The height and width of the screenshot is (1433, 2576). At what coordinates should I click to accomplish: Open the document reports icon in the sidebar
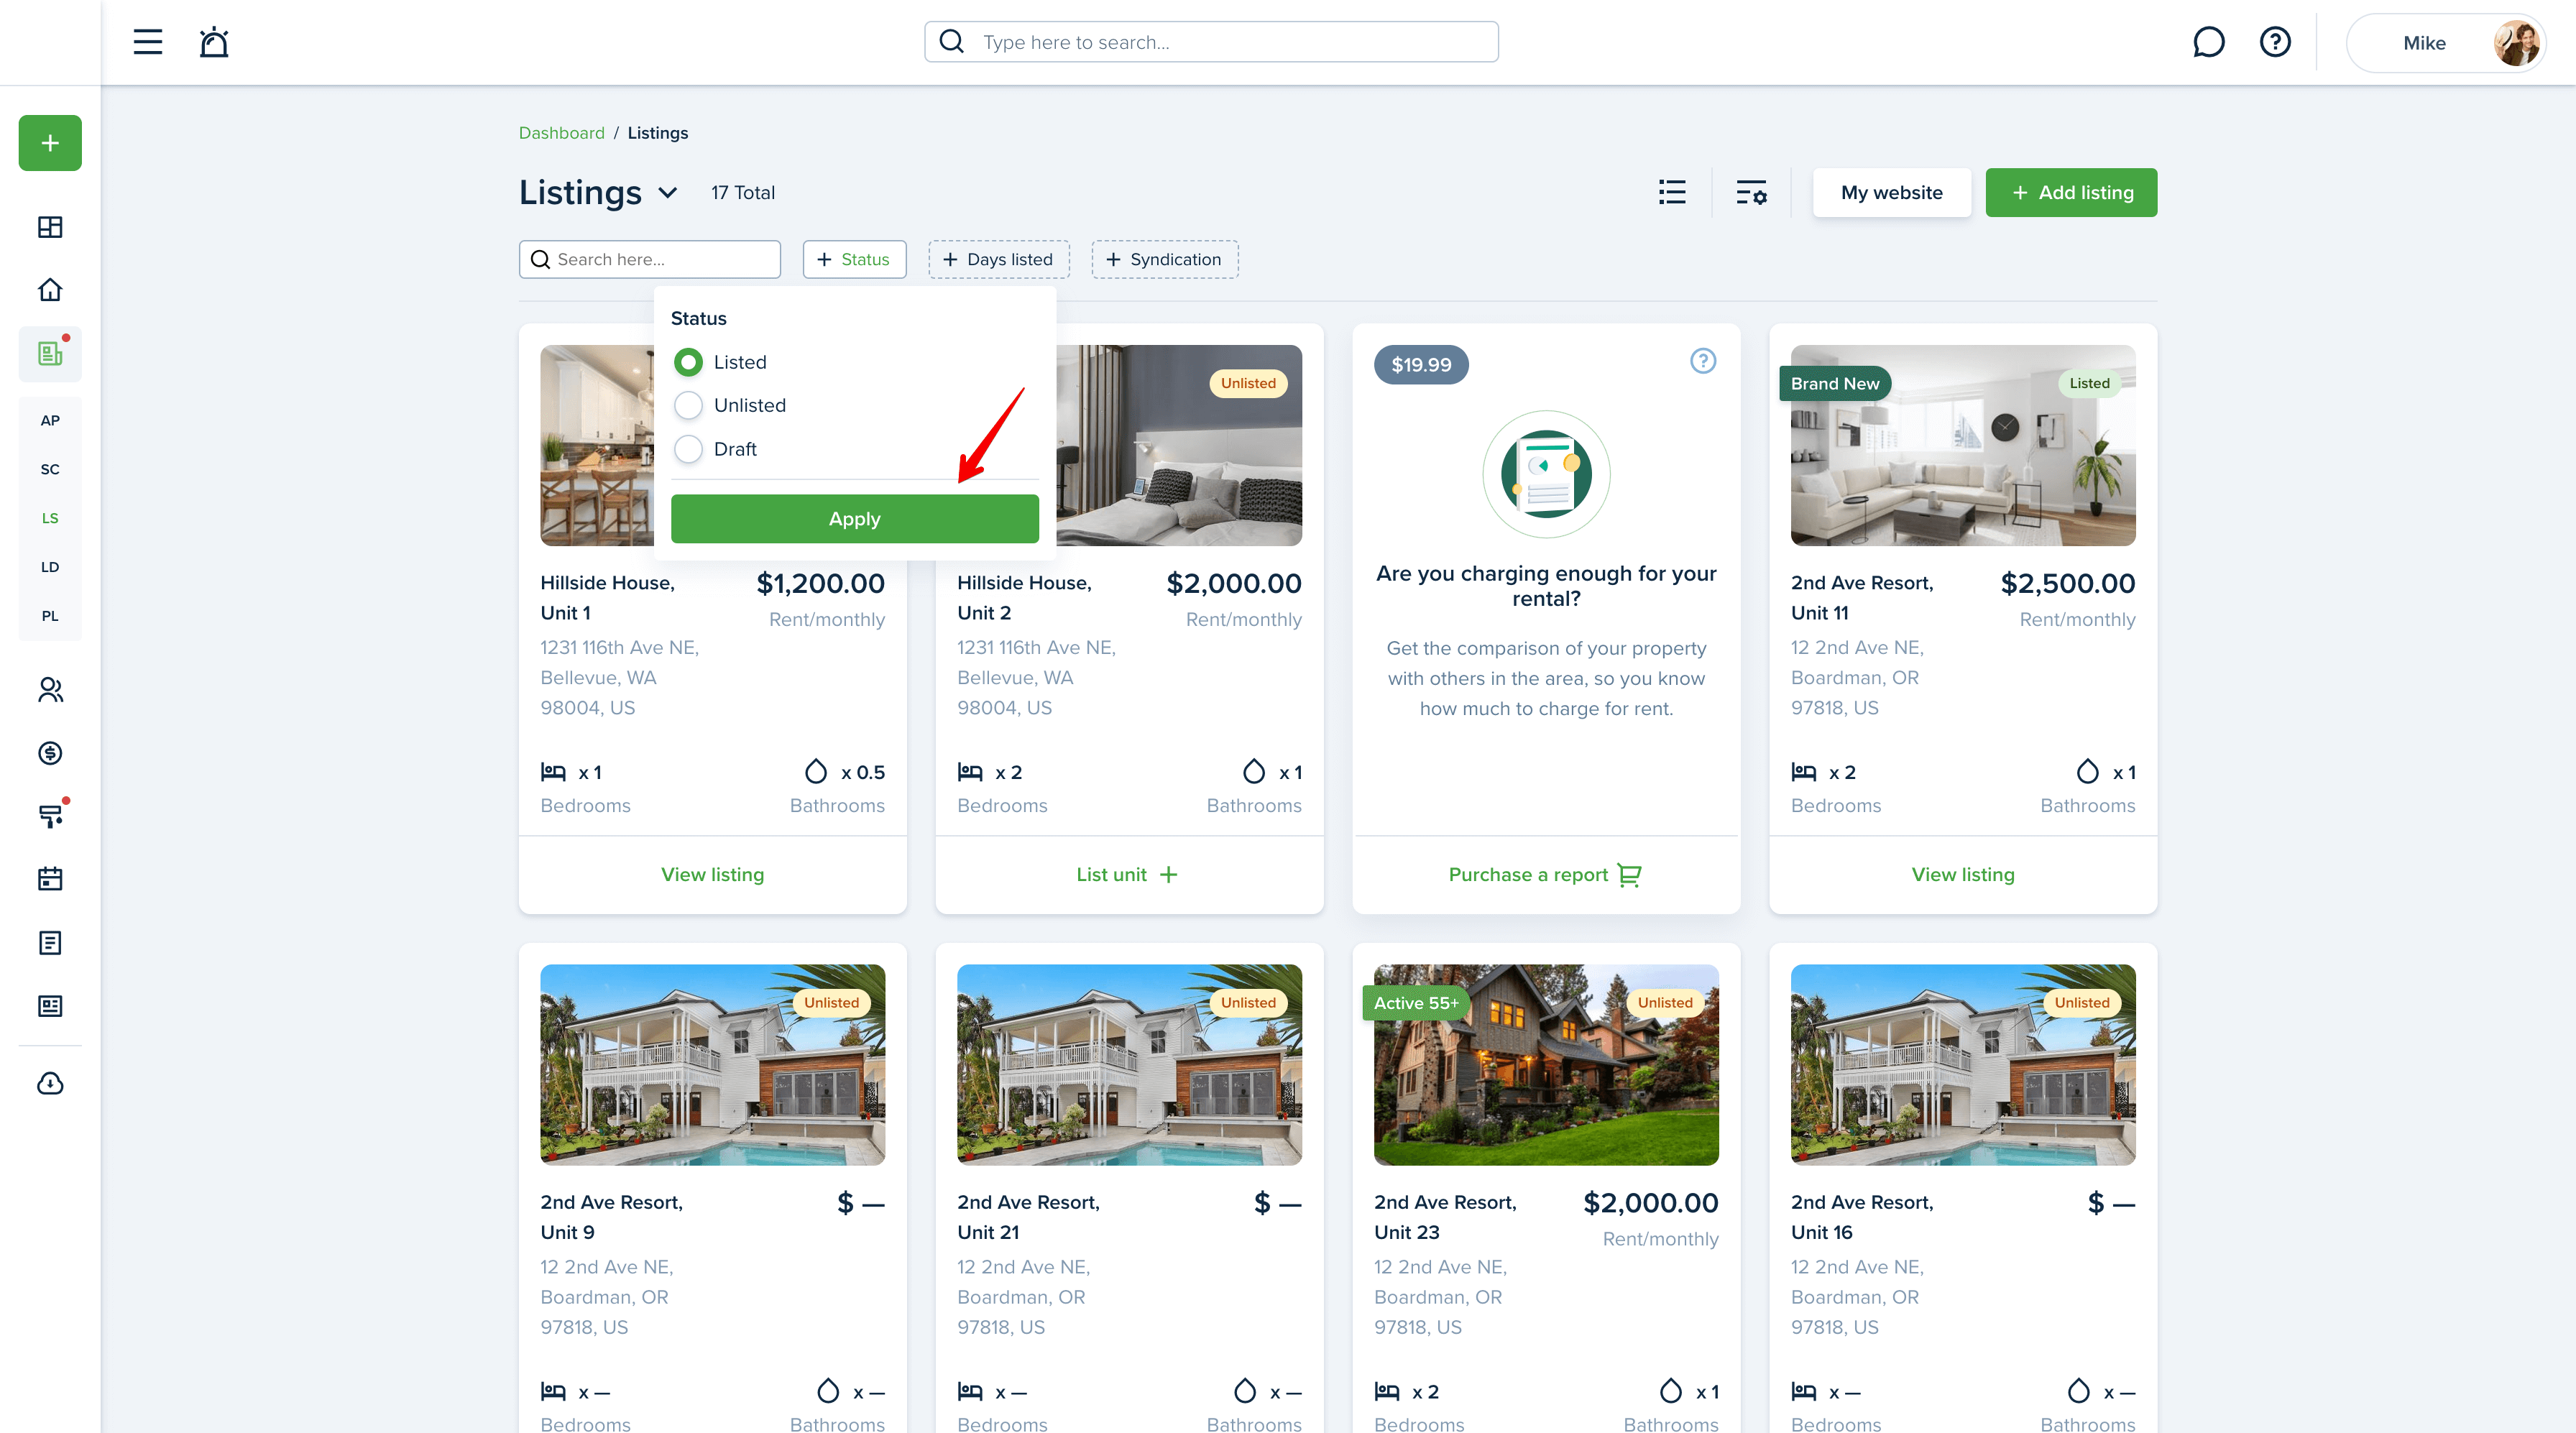[x=50, y=943]
